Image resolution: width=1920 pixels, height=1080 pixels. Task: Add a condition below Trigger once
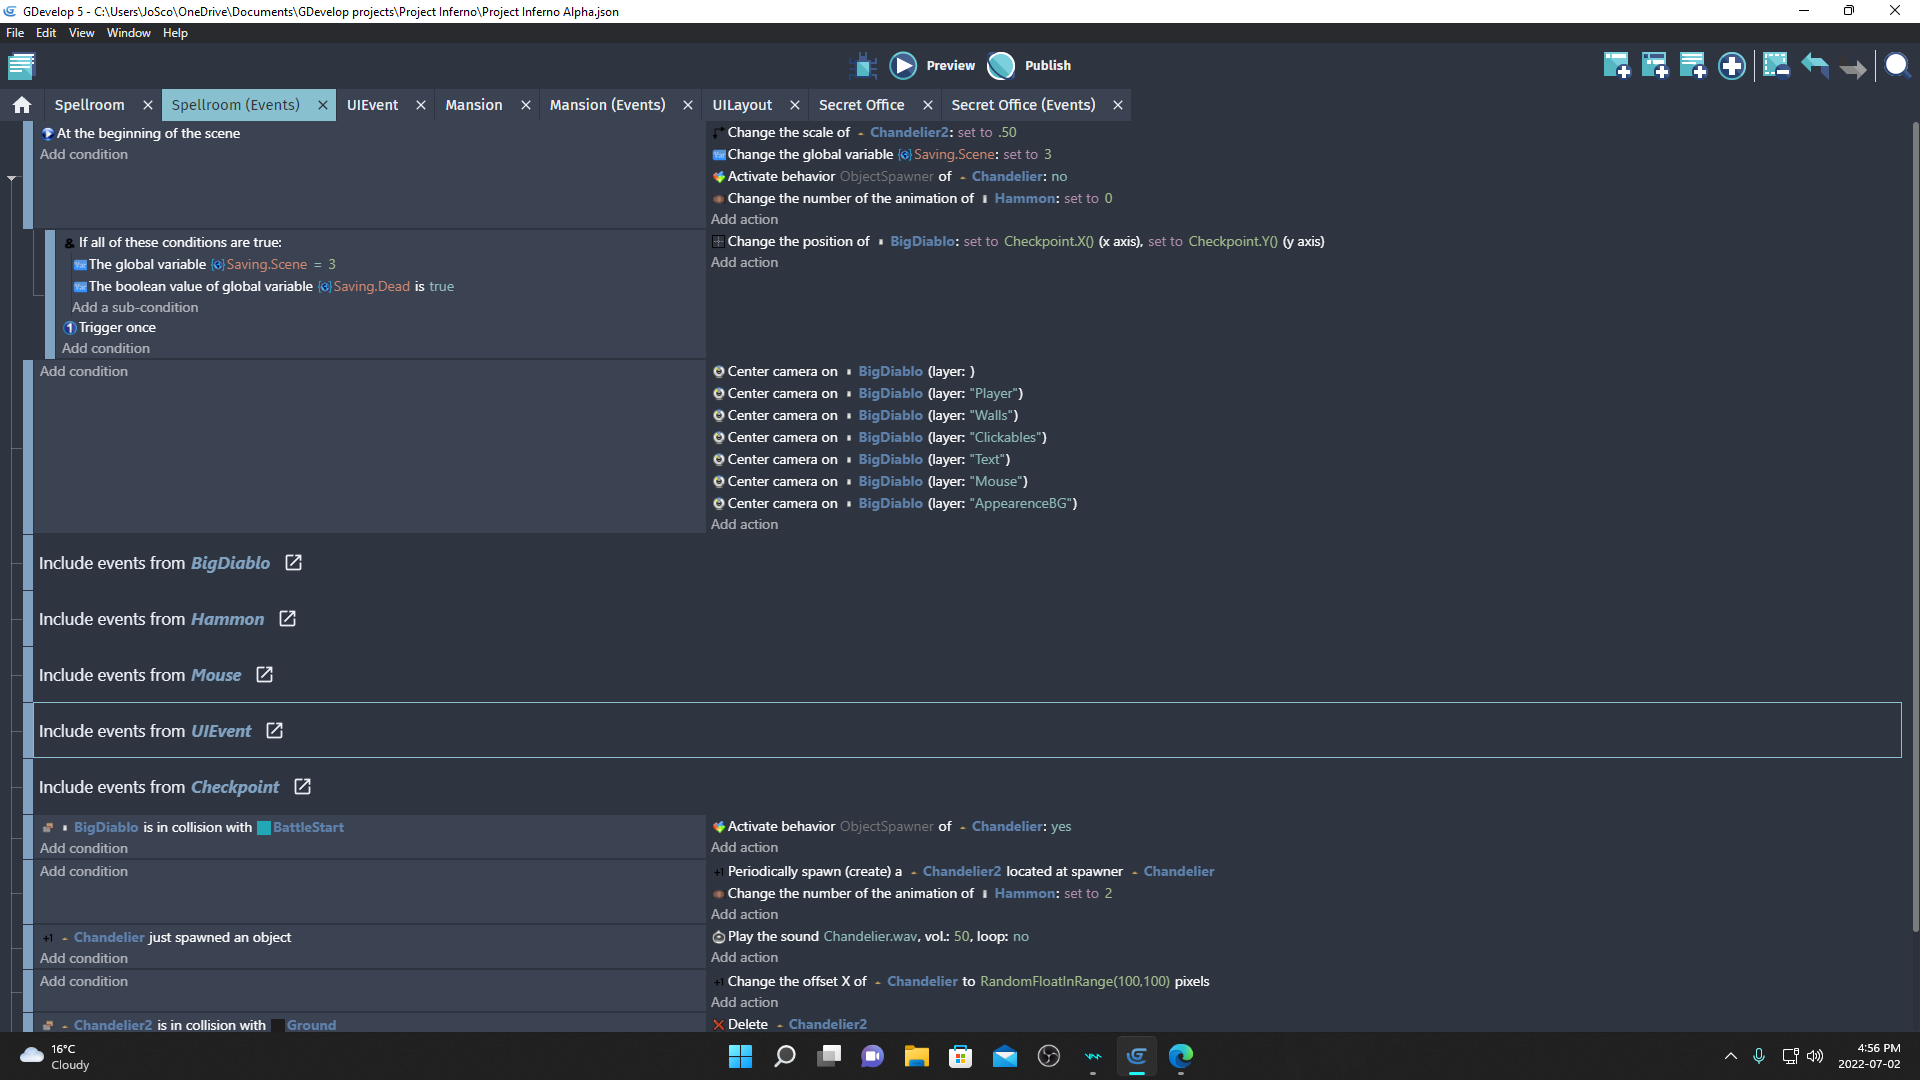coord(105,348)
